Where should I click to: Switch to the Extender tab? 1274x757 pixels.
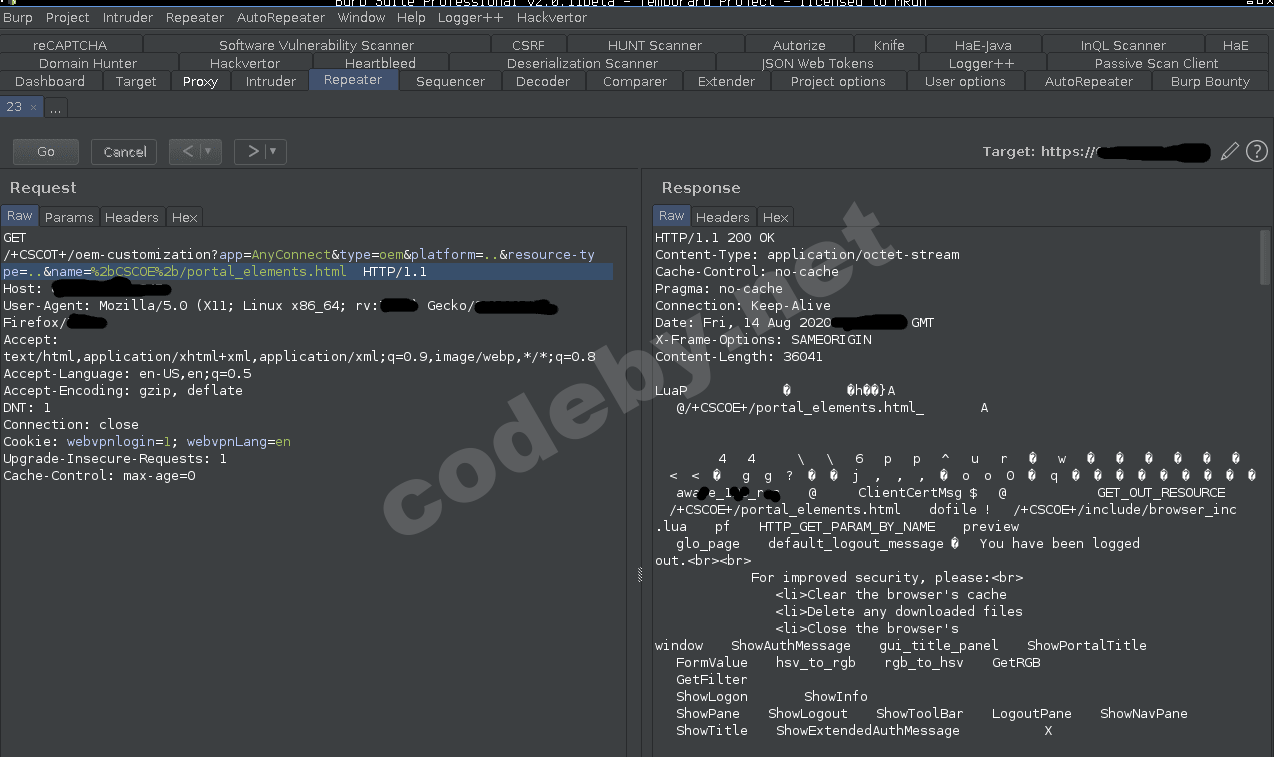[x=726, y=81]
